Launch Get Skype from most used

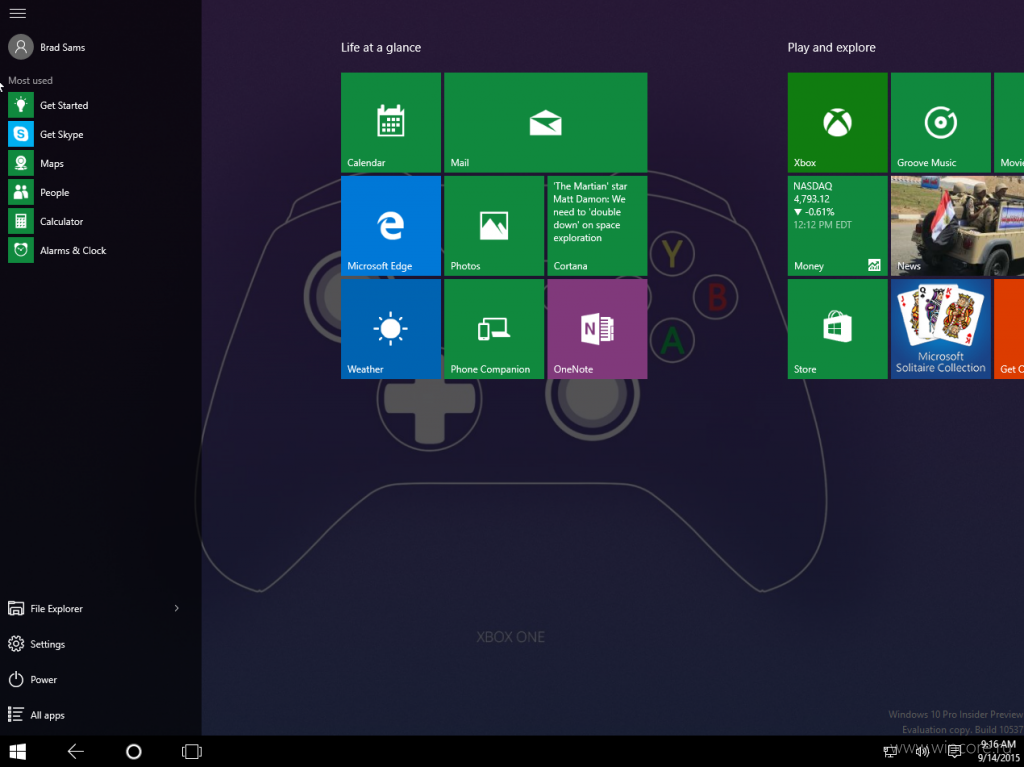point(46,134)
